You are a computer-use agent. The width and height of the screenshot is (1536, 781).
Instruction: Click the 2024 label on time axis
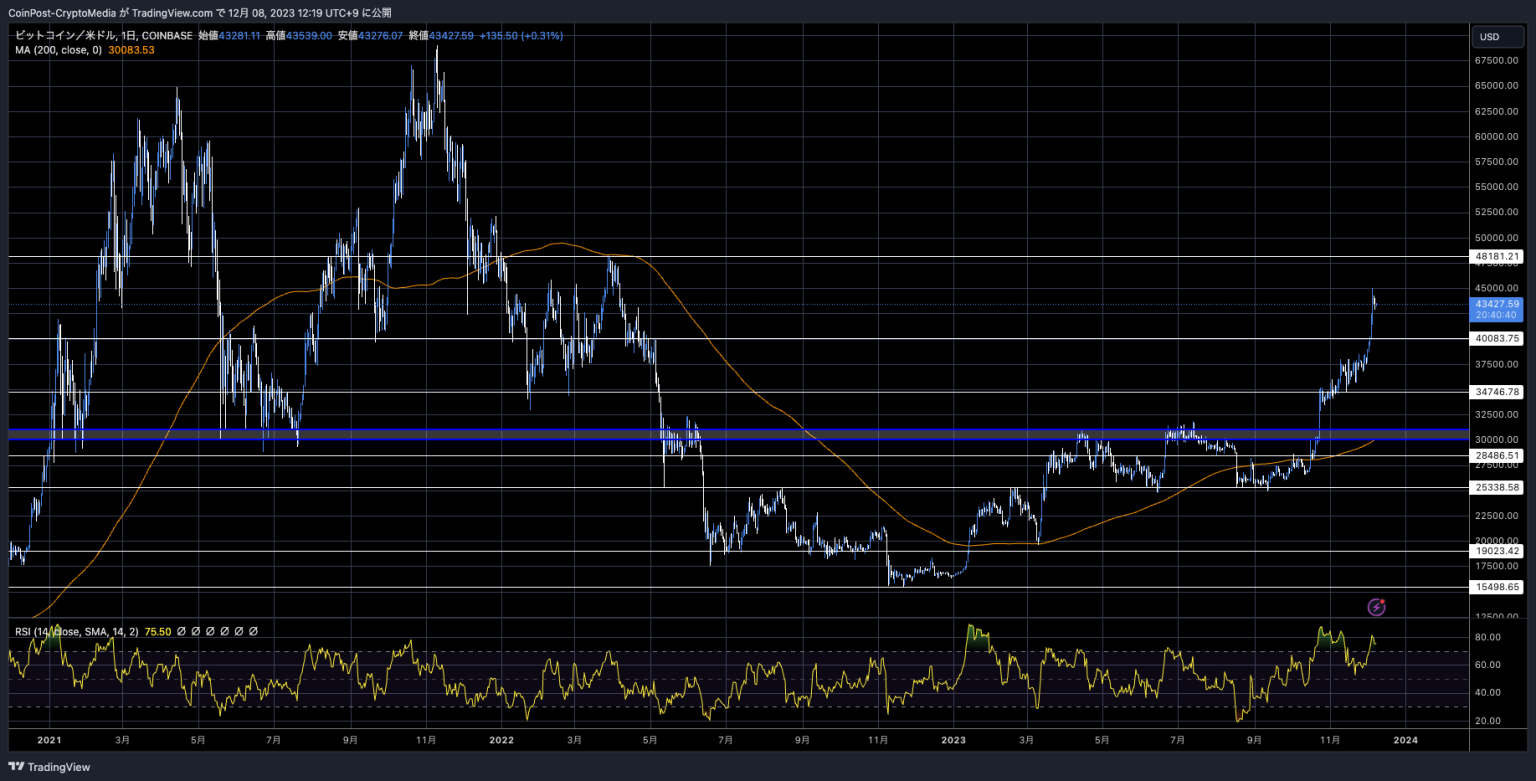coord(1405,740)
